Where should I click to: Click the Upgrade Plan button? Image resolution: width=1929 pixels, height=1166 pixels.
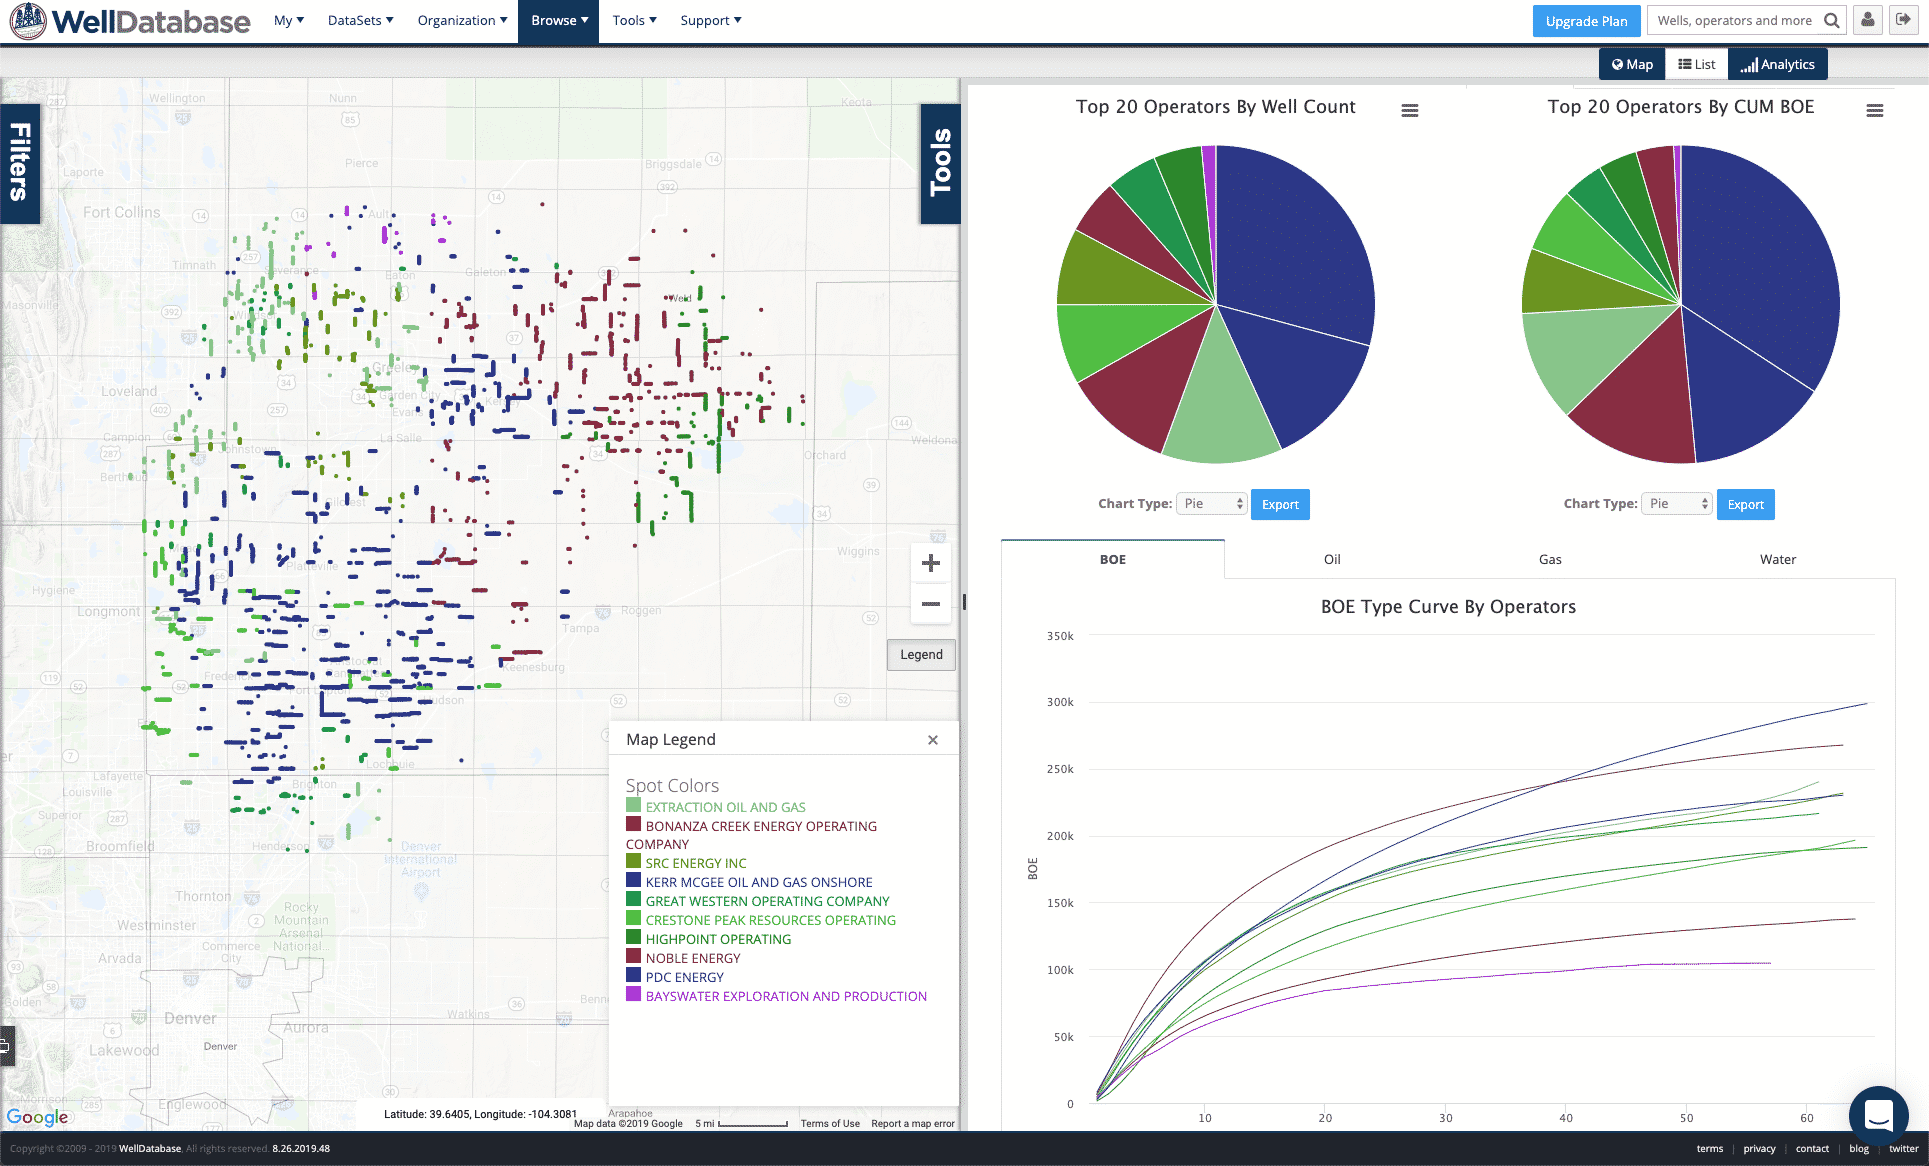click(x=1586, y=21)
